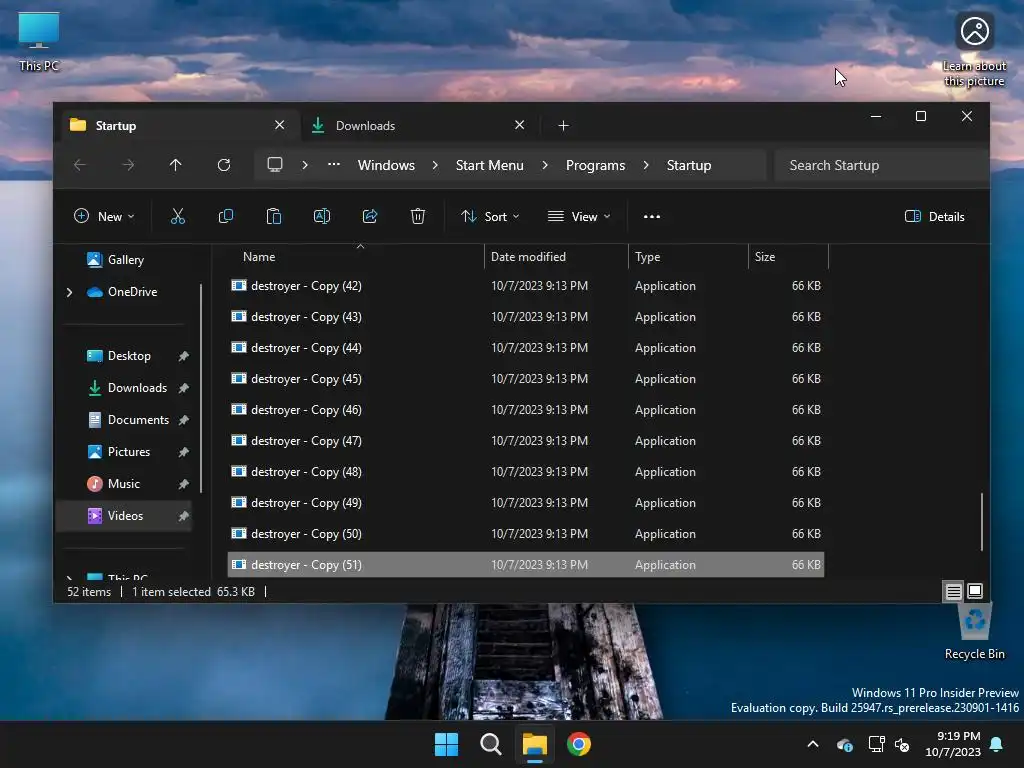This screenshot has height=768, width=1024.
Task: Open the notification bell in taskbar
Action: (x=997, y=744)
